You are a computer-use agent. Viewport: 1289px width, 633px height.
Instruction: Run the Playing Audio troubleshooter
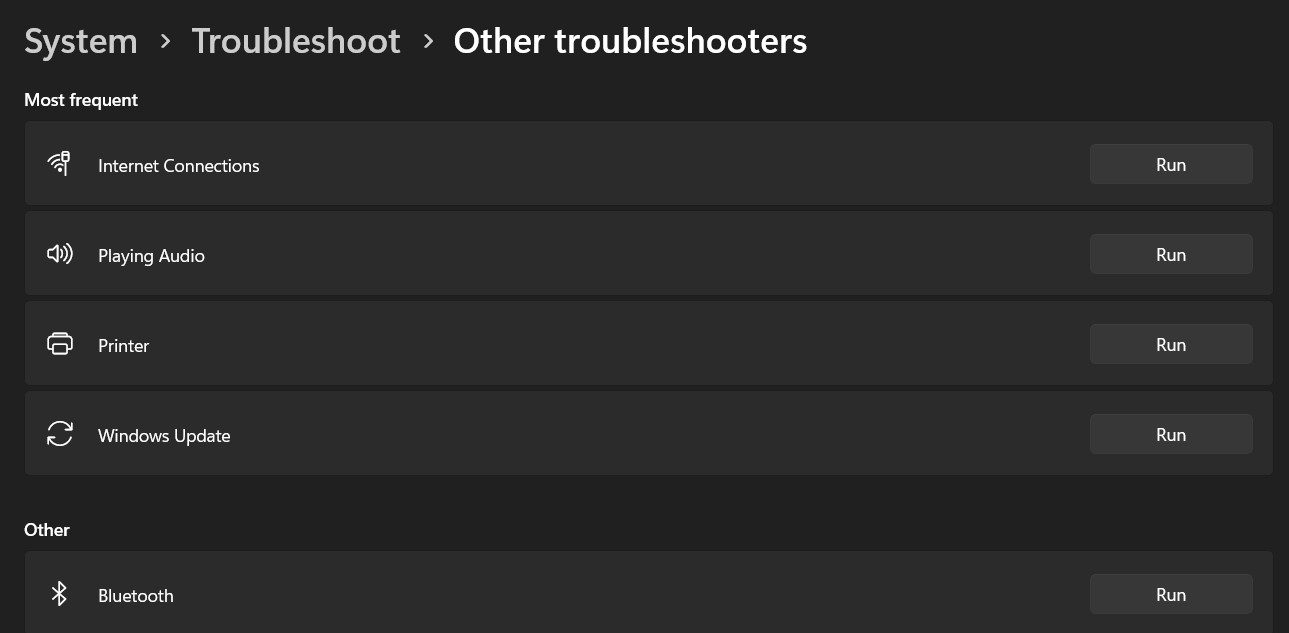tap(1170, 254)
